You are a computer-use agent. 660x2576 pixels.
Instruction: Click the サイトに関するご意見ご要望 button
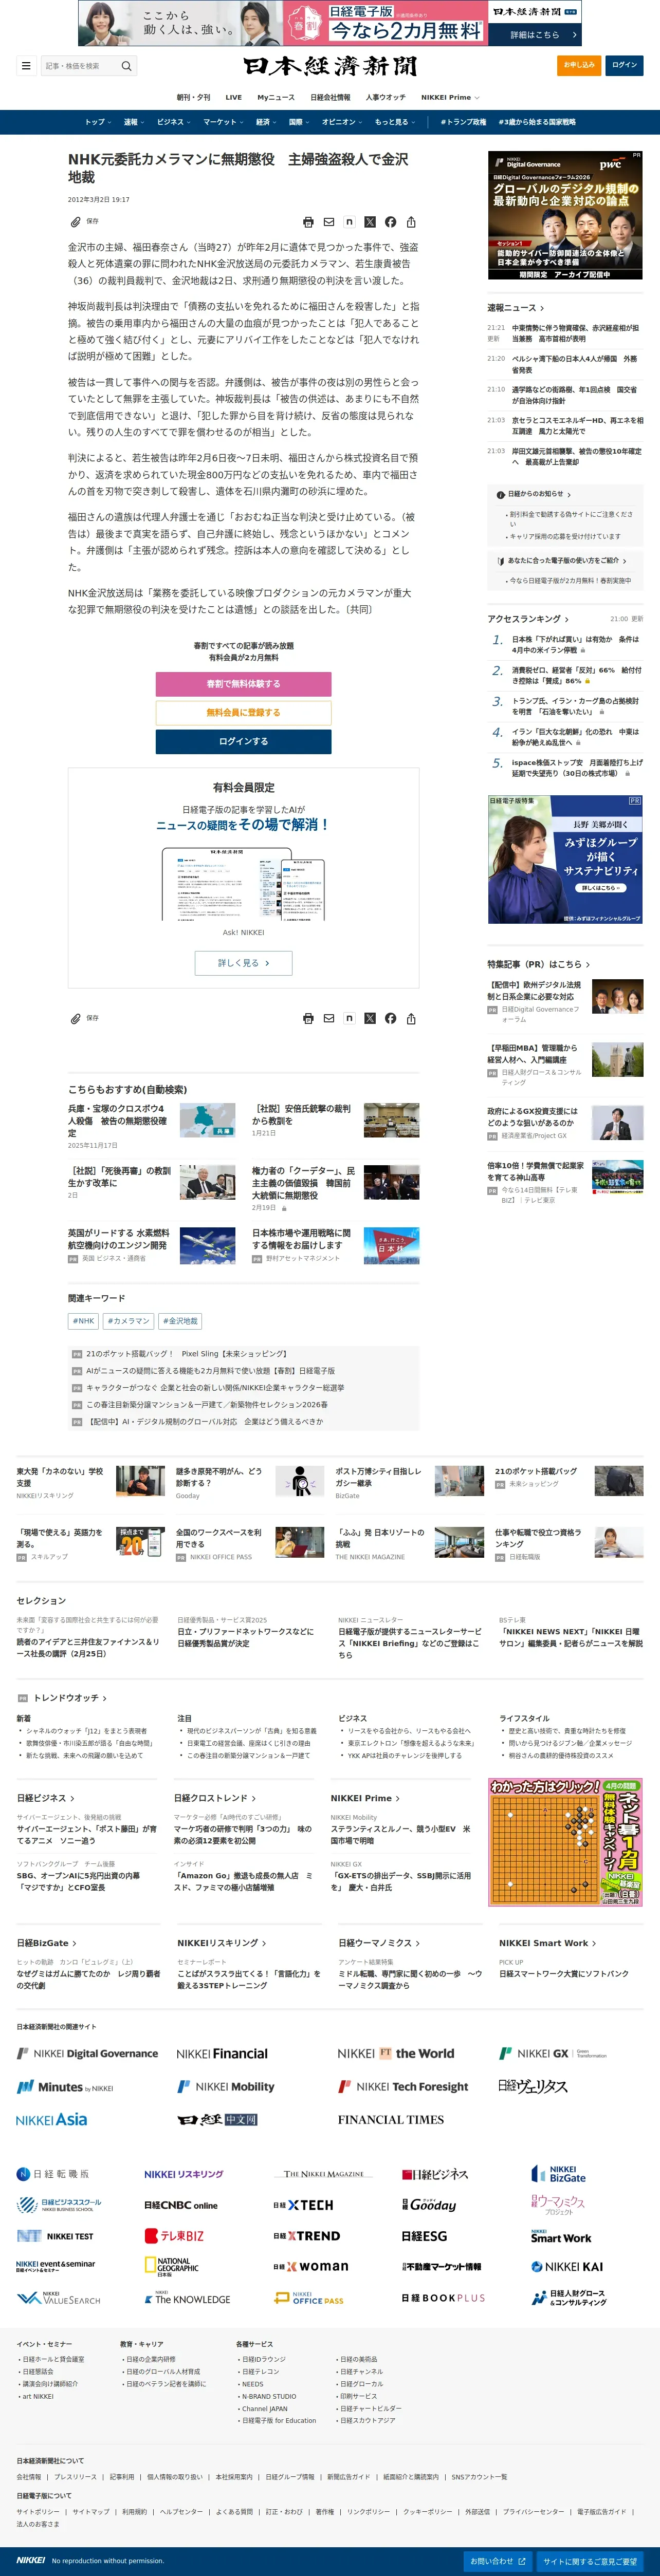pyautogui.click(x=590, y=2562)
